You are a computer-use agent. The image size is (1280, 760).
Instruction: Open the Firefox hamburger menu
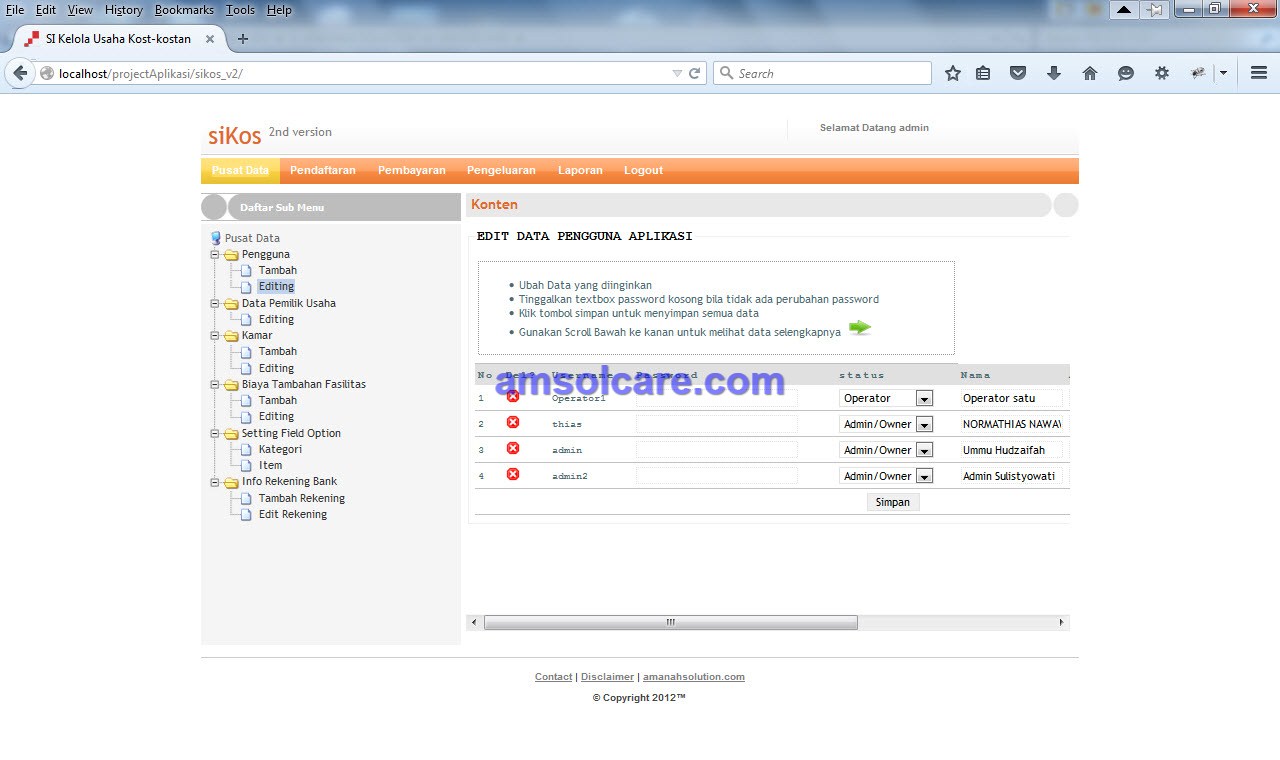pyautogui.click(x=1259, y=73)
